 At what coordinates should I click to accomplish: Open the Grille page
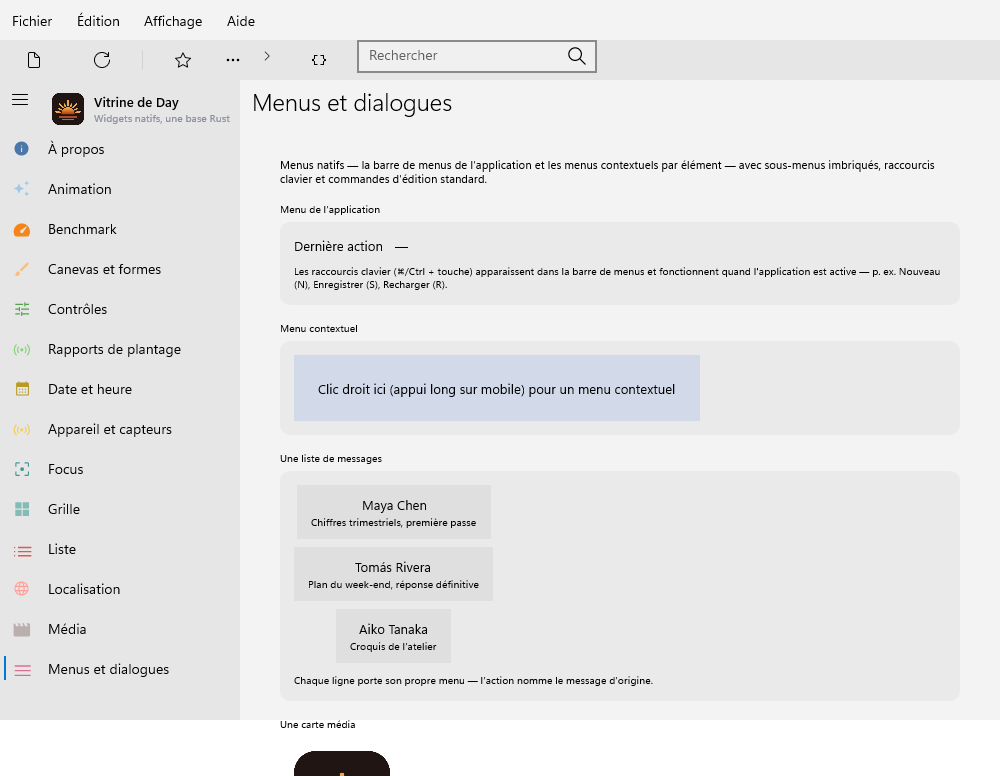[x=120, y=509]
